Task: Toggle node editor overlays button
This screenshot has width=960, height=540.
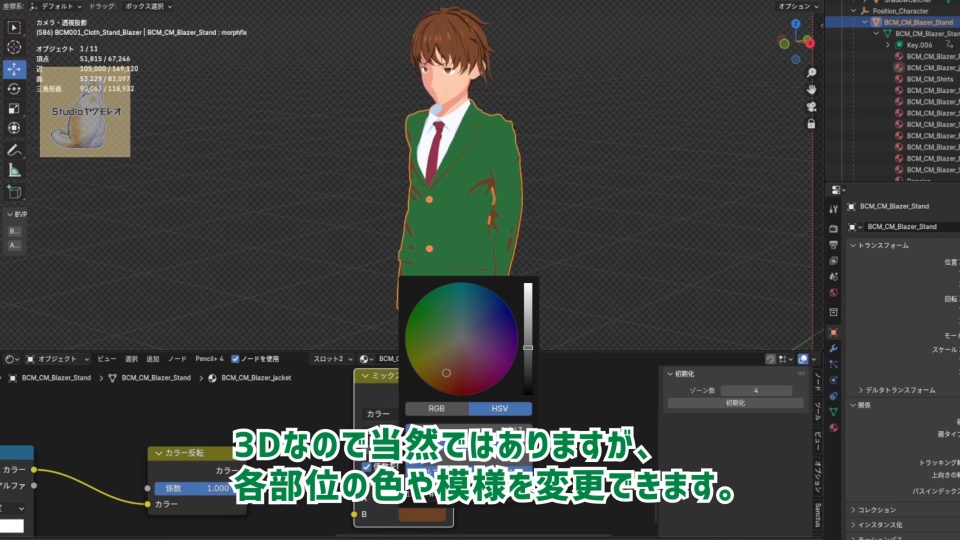Action: 803,359
